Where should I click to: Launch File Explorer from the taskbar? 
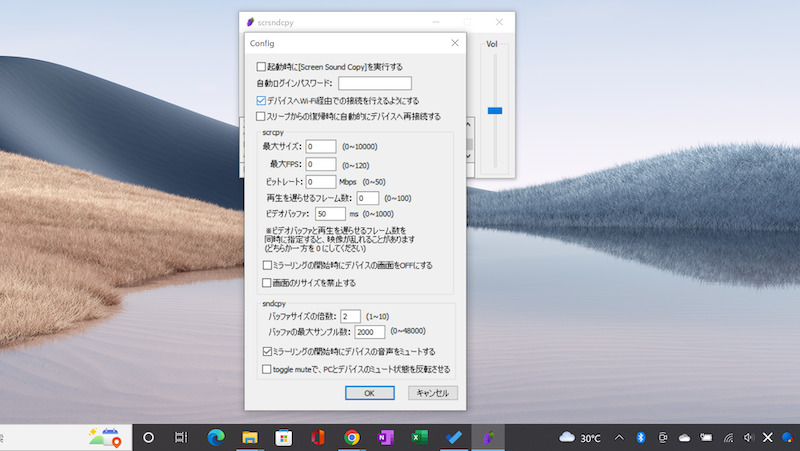(249, 437)
